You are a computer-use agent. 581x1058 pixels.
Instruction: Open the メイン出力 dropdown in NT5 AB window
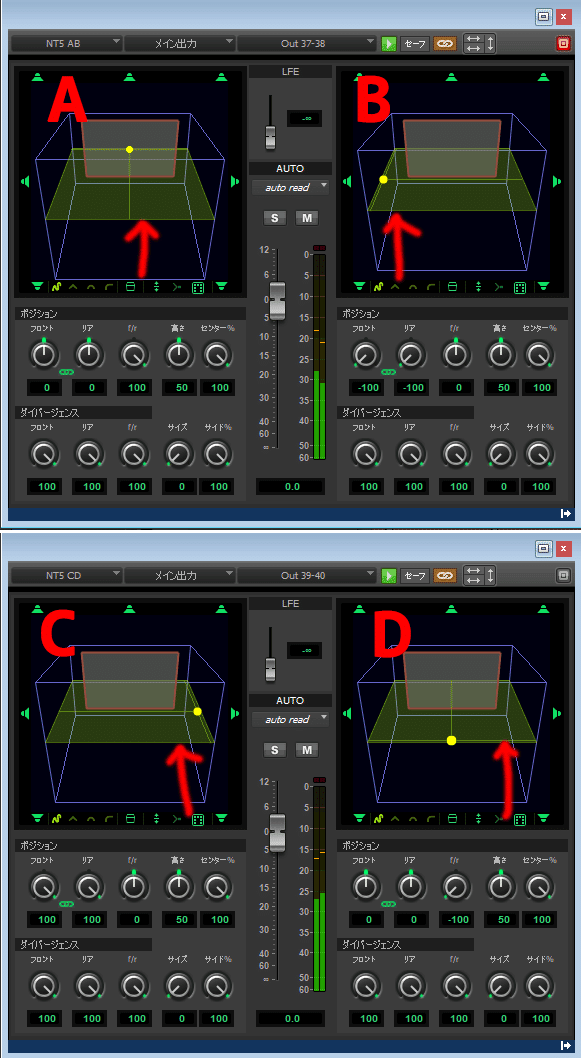coord(180,44)
